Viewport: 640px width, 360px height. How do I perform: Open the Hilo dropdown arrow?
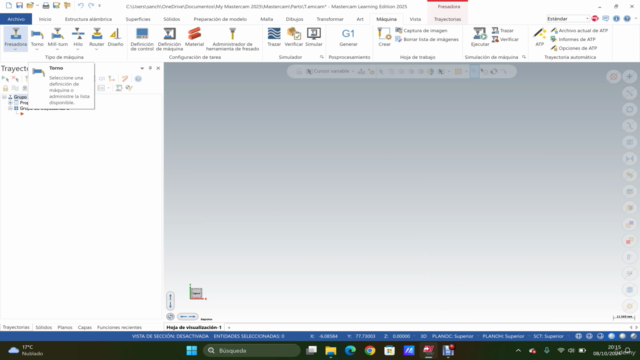(78, 49)
